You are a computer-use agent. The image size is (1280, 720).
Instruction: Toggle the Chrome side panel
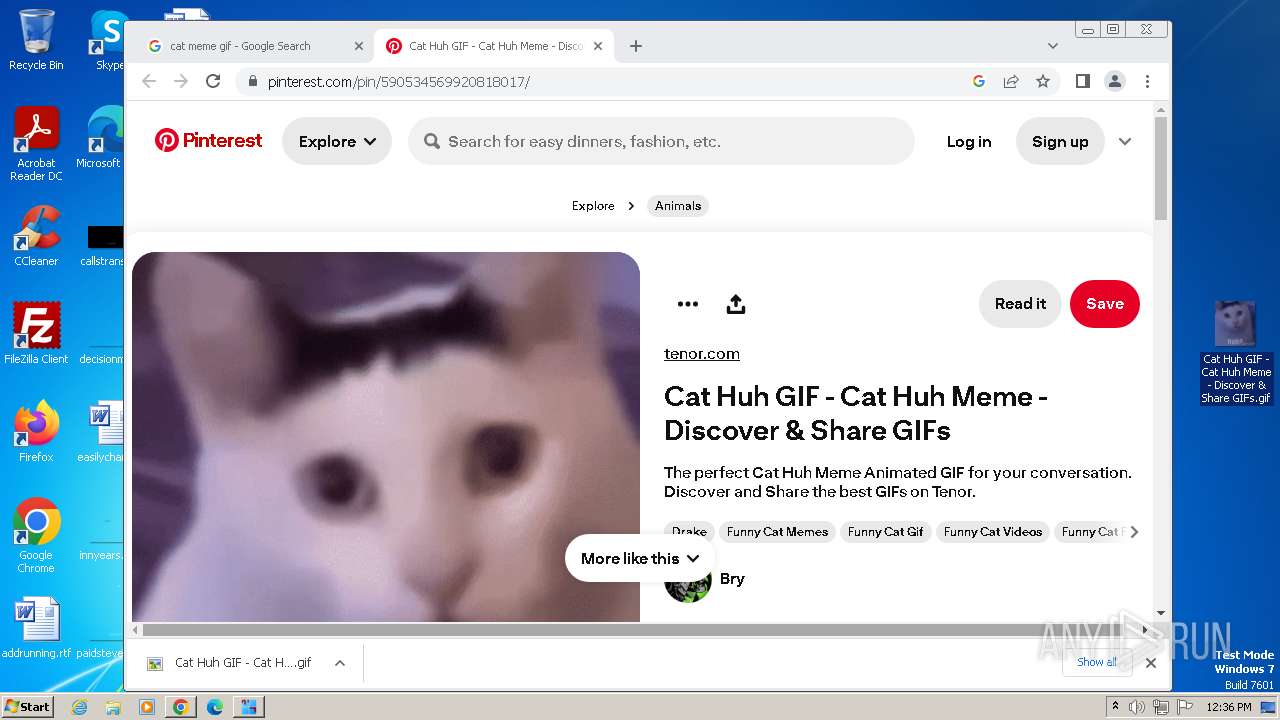[1083, 82]
